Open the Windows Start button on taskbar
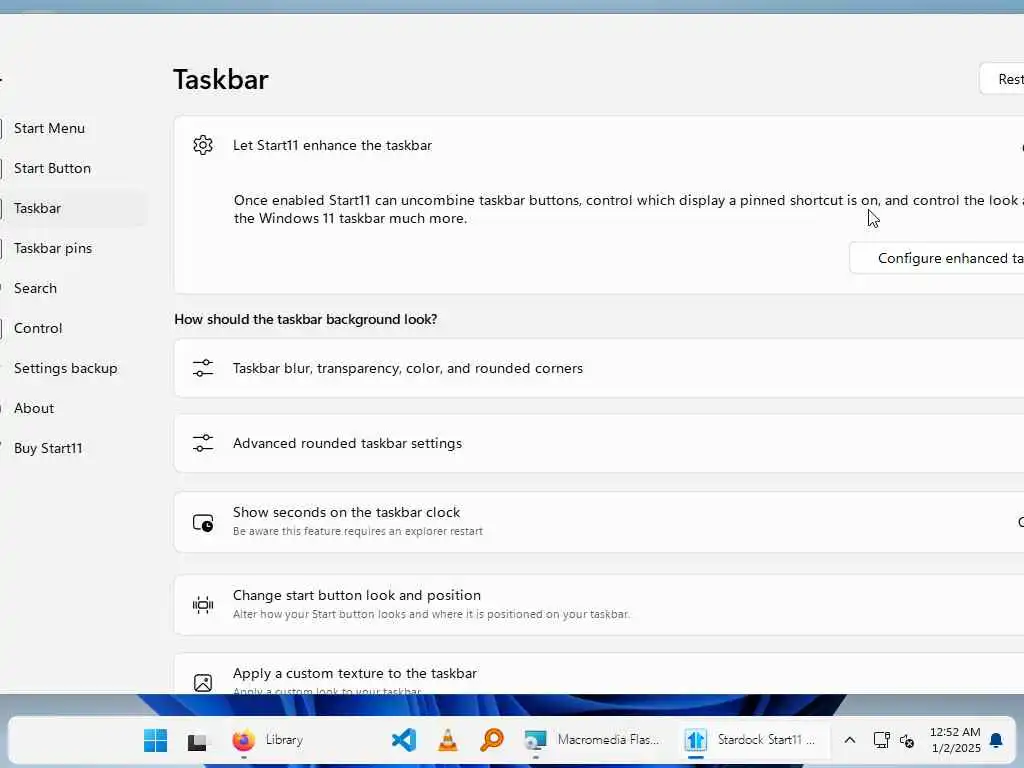 pos(155,741)
